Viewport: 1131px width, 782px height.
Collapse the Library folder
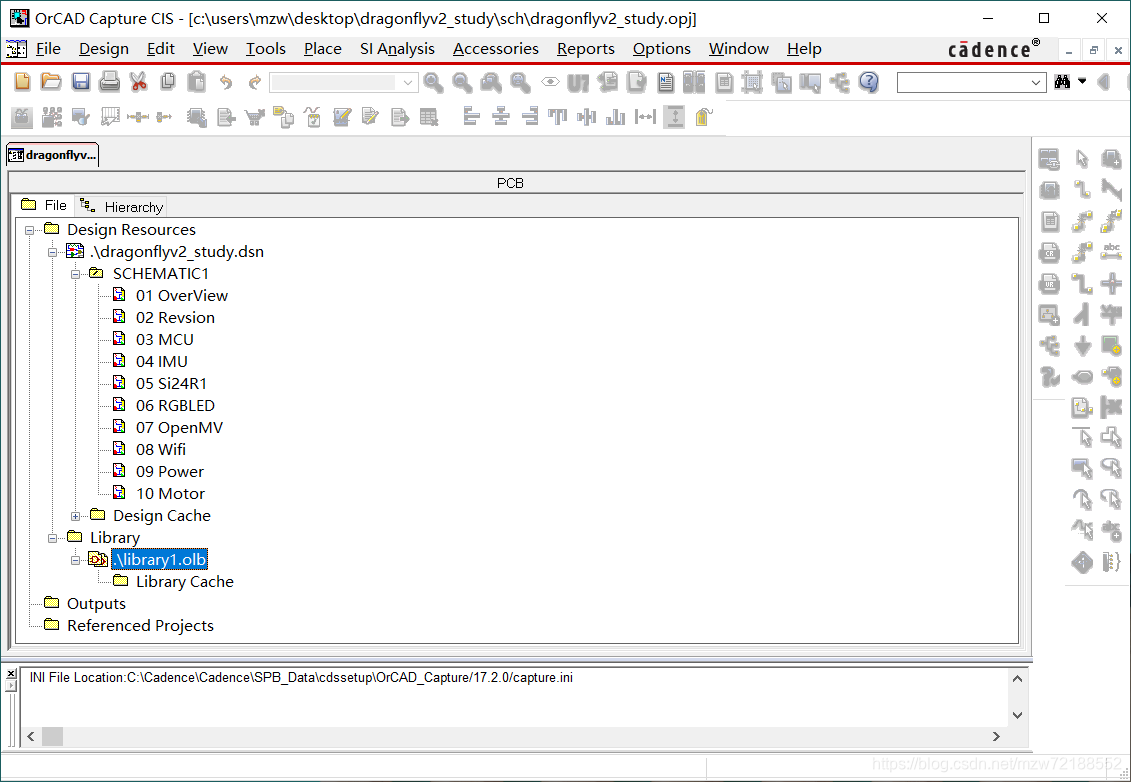pos(53,538)
